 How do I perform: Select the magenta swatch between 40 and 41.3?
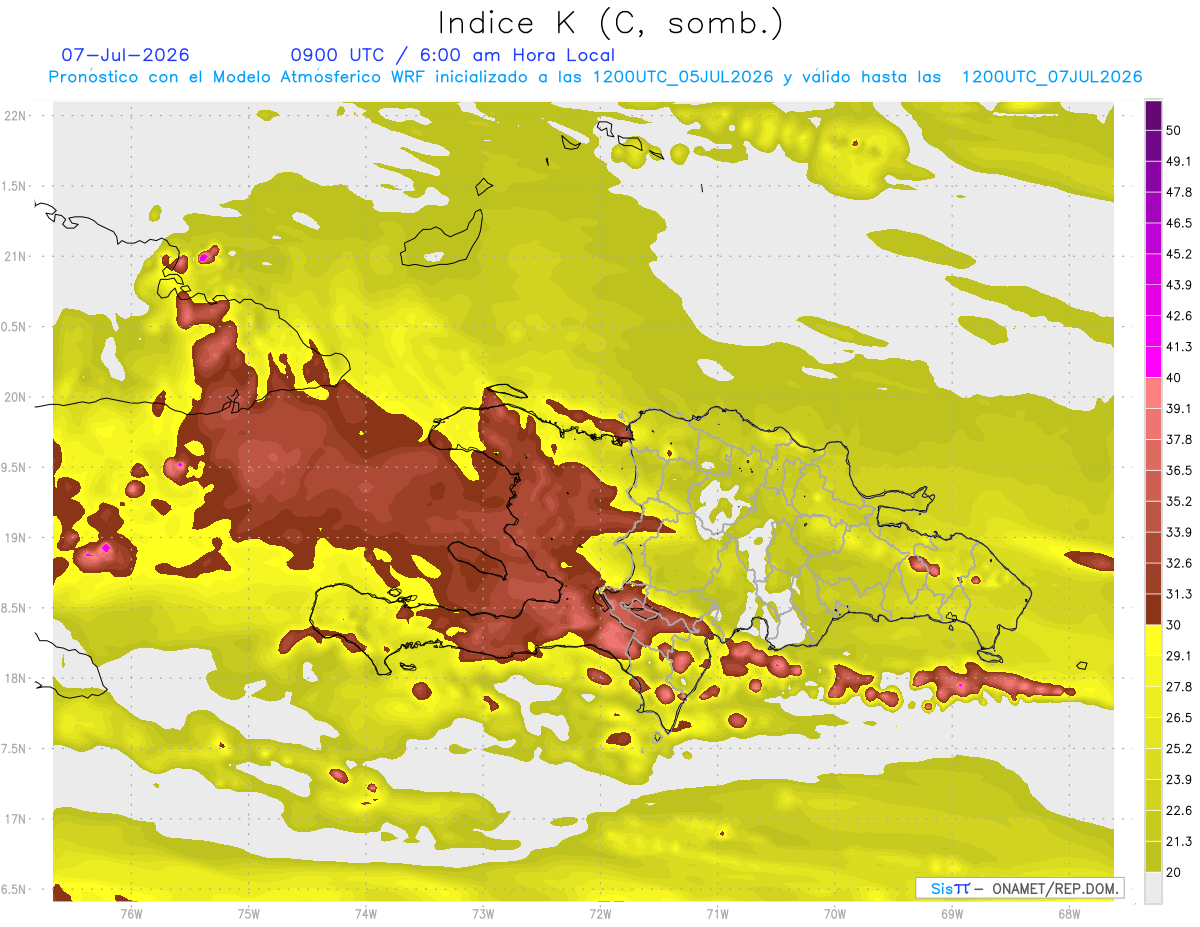[x=1153, y=362]
